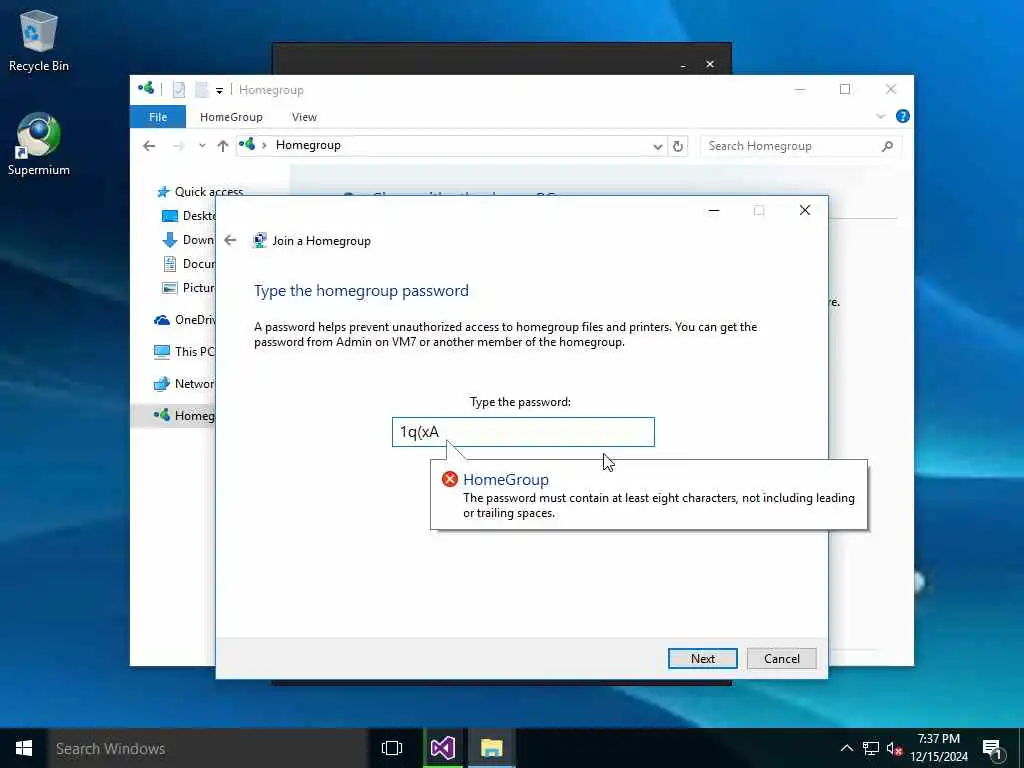Select OneDrive in the navigation pane
1024x768 pixels.
pyautogui.click(x=184, y=319)
